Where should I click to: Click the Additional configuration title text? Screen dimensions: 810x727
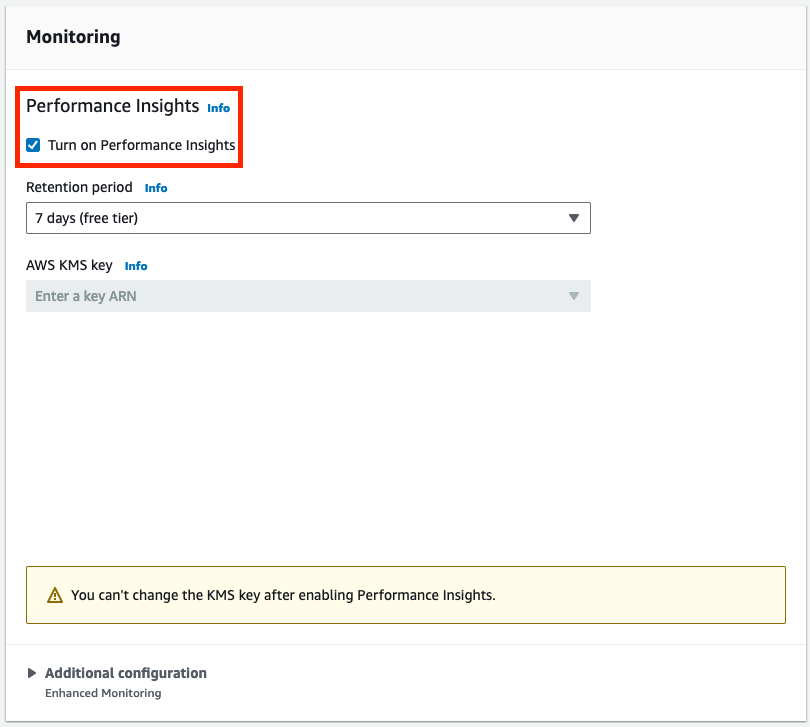click(126, 673)
